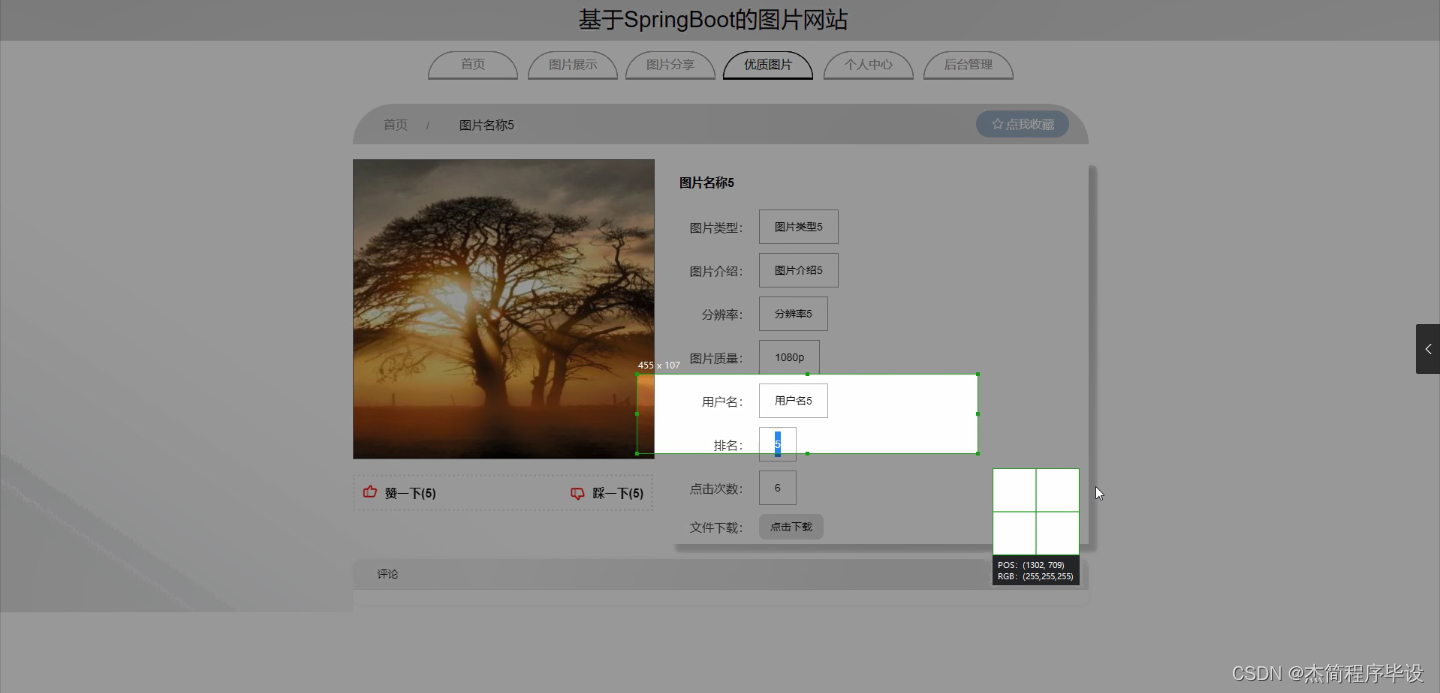The height and width of the screenshot is (693, 1440).
Task: Click the 图片介绍5 value box
Action: point(798,271)
